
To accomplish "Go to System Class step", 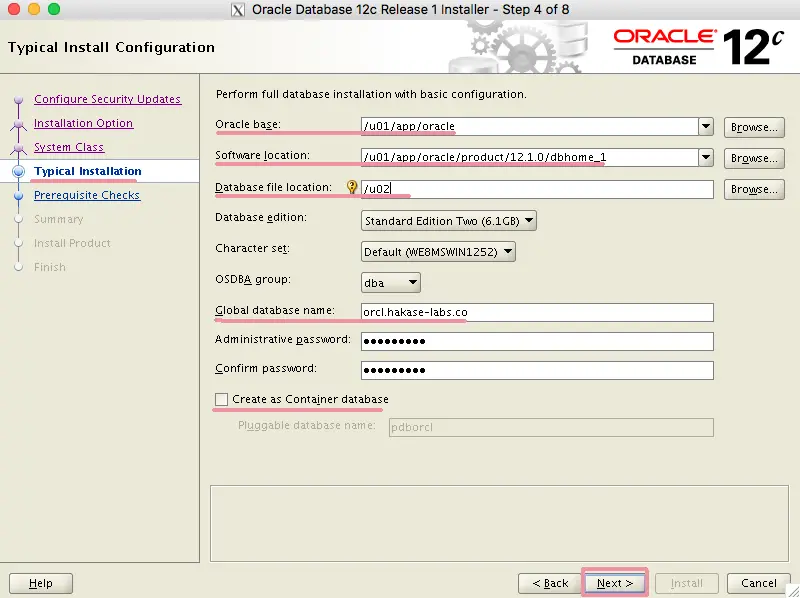I will [x=69, y=147].
